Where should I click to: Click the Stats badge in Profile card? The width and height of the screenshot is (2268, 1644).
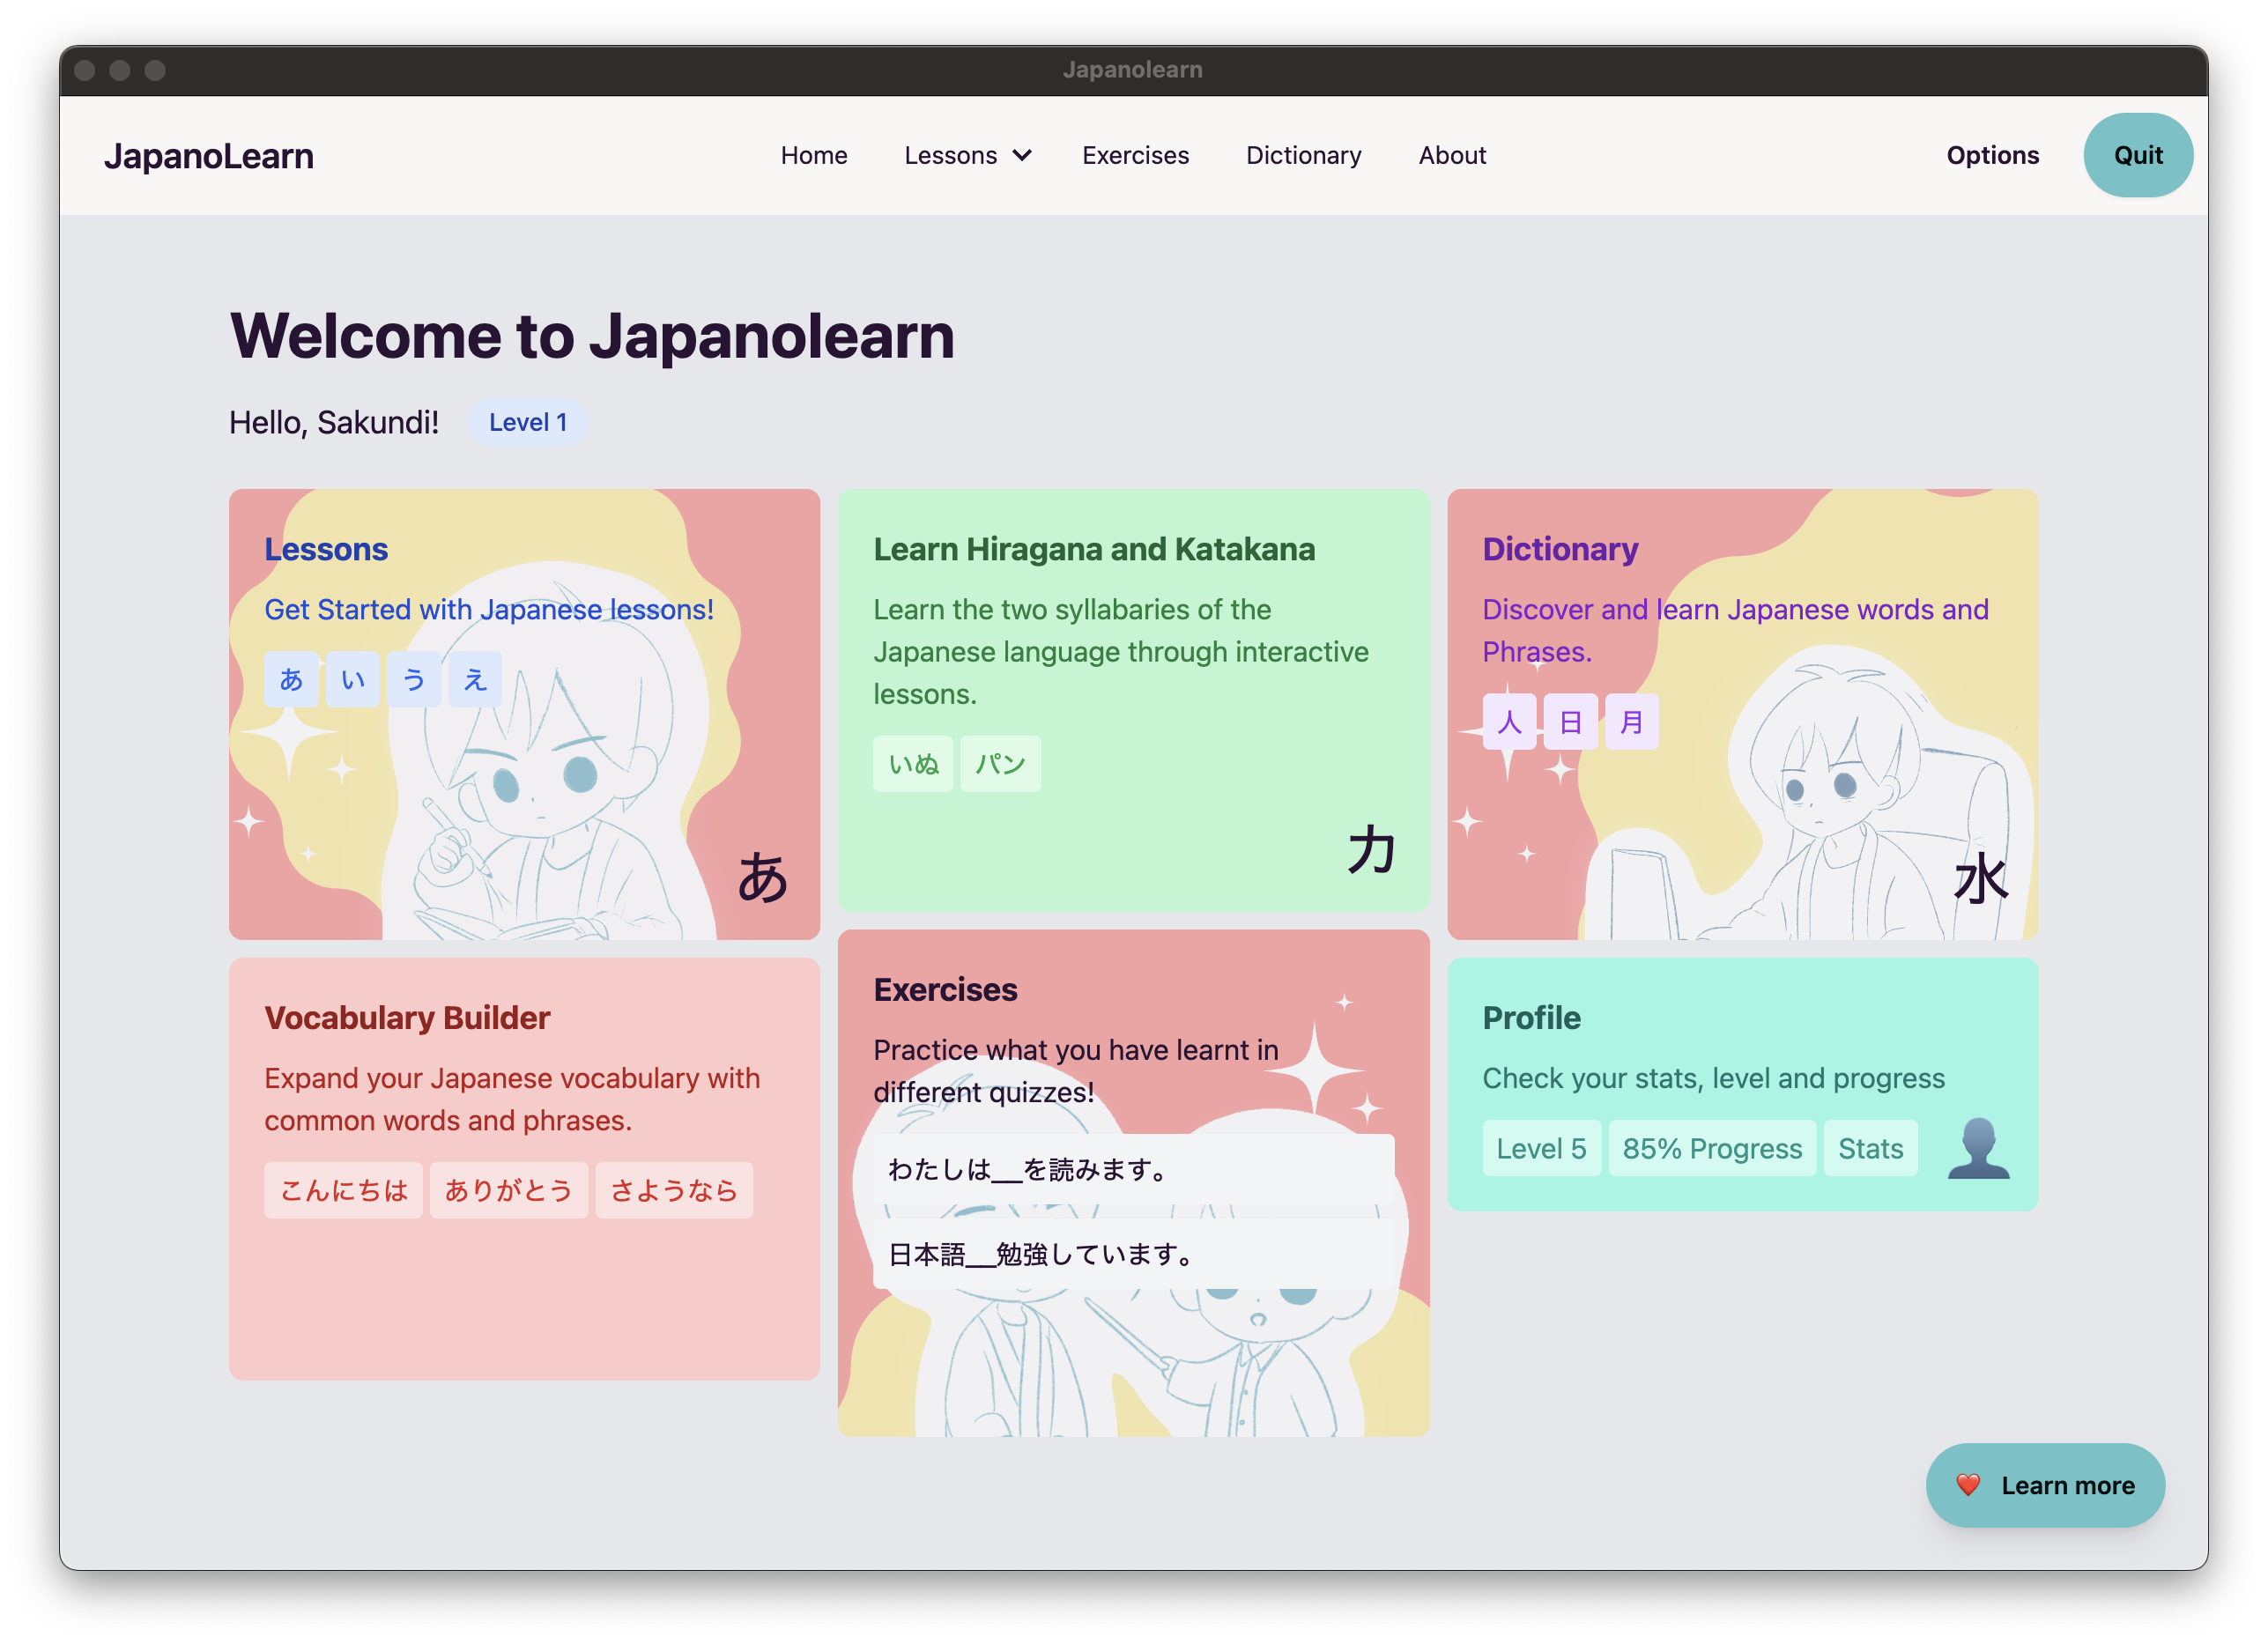click(1870, 1148)
